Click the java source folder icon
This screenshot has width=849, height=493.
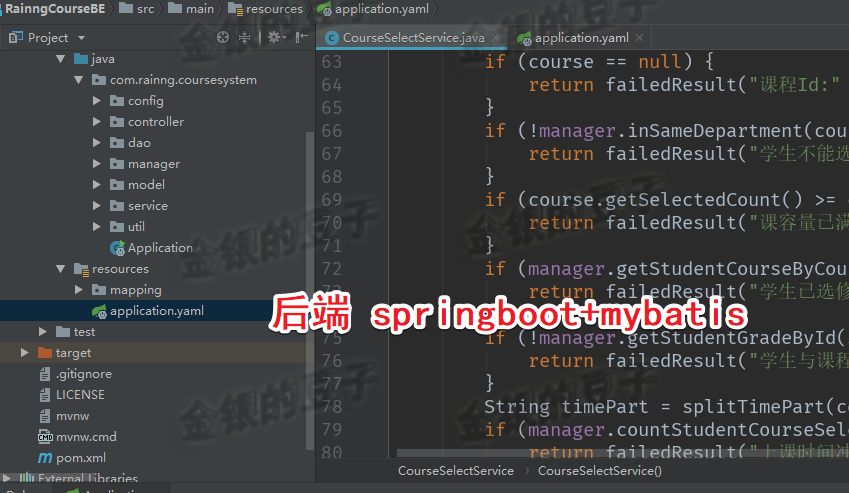pyautogui.click(x=81, y=58)
